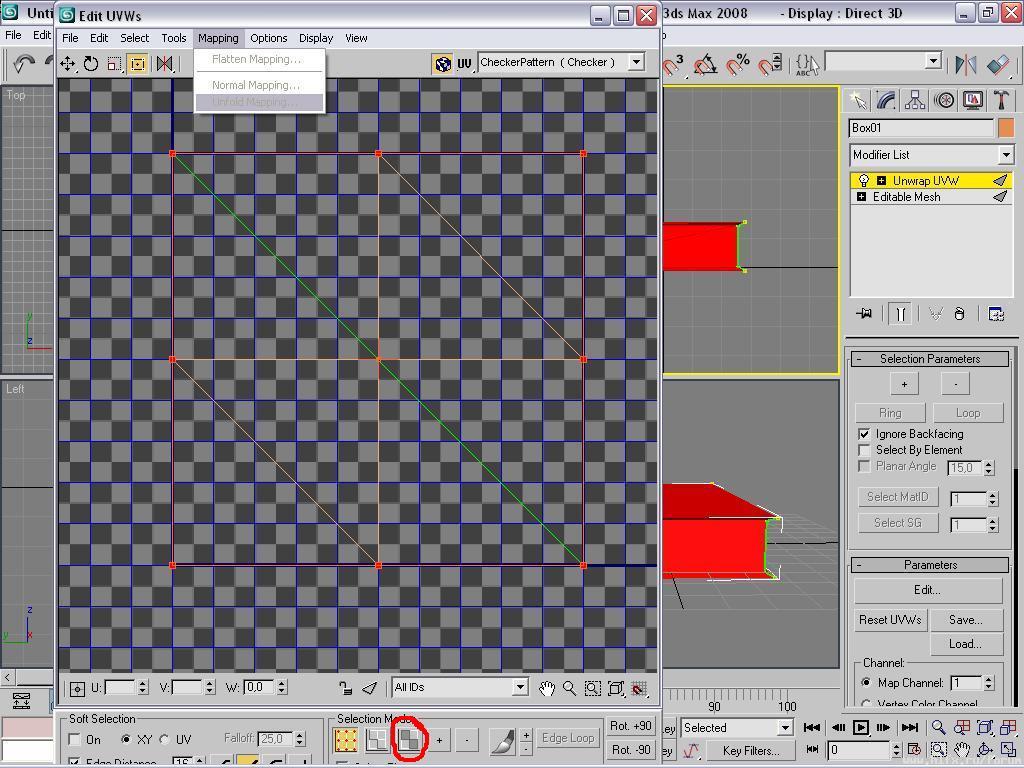Click the Reset UVWs button
This screenshot has height=768, width=1024.
[x=889, y=620]
